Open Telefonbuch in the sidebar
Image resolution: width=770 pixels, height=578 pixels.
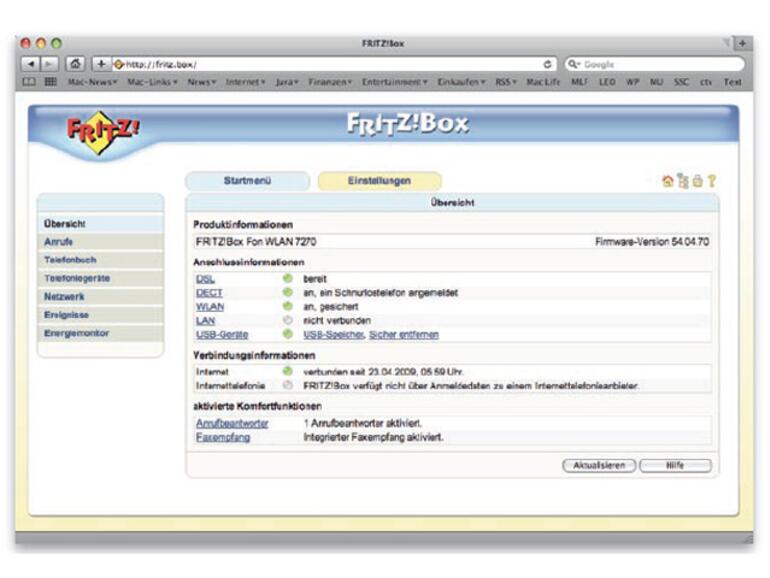tap(101, 260)
